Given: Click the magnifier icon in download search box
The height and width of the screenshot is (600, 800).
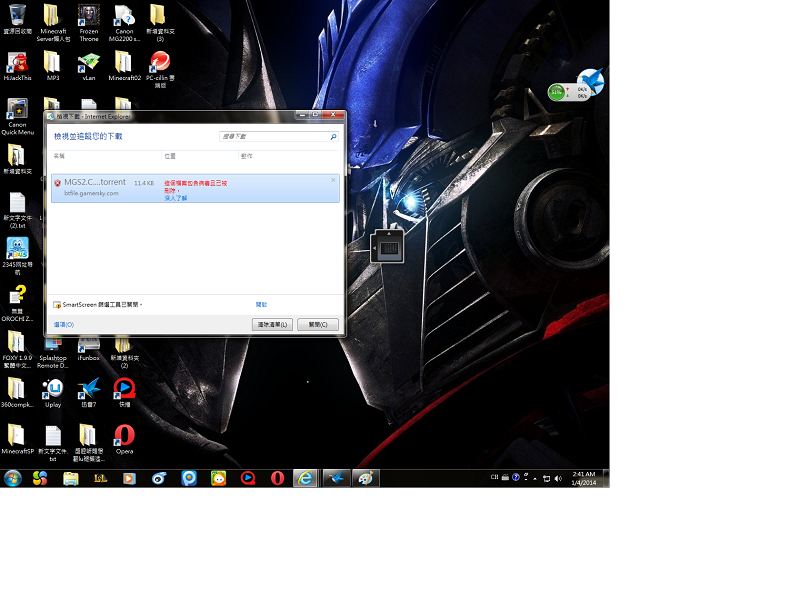Looking at the screenshot, I should click(x=333, y=137).
